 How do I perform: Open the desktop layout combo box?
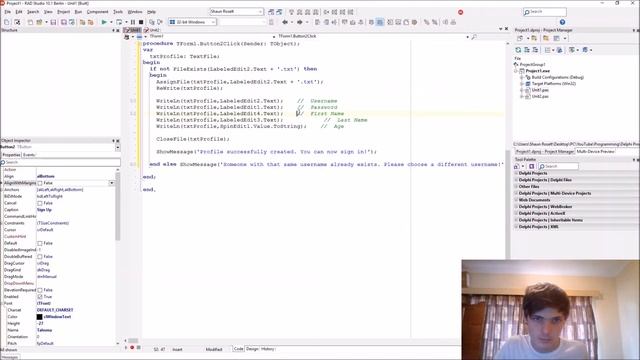coord(236,12)
